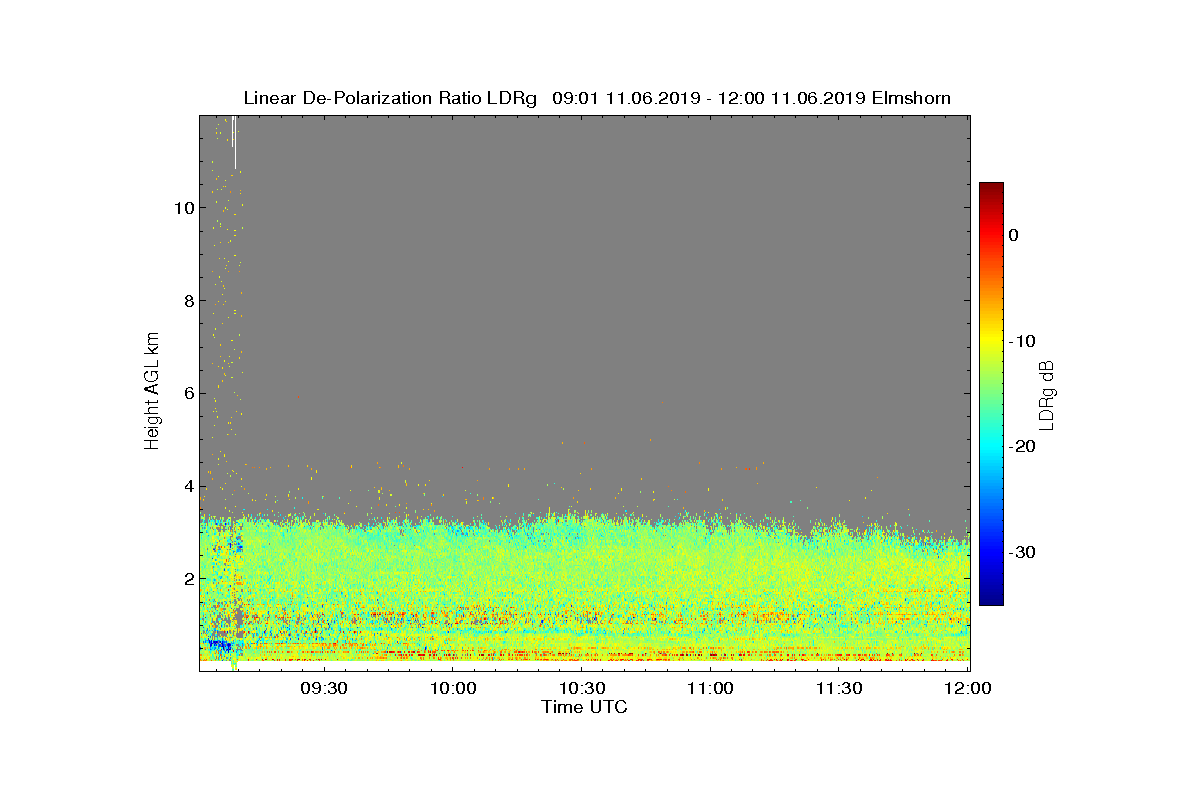Click the dark blue bottom of the colorbar
Screen dimensions: 1200x800
(991, 597)
